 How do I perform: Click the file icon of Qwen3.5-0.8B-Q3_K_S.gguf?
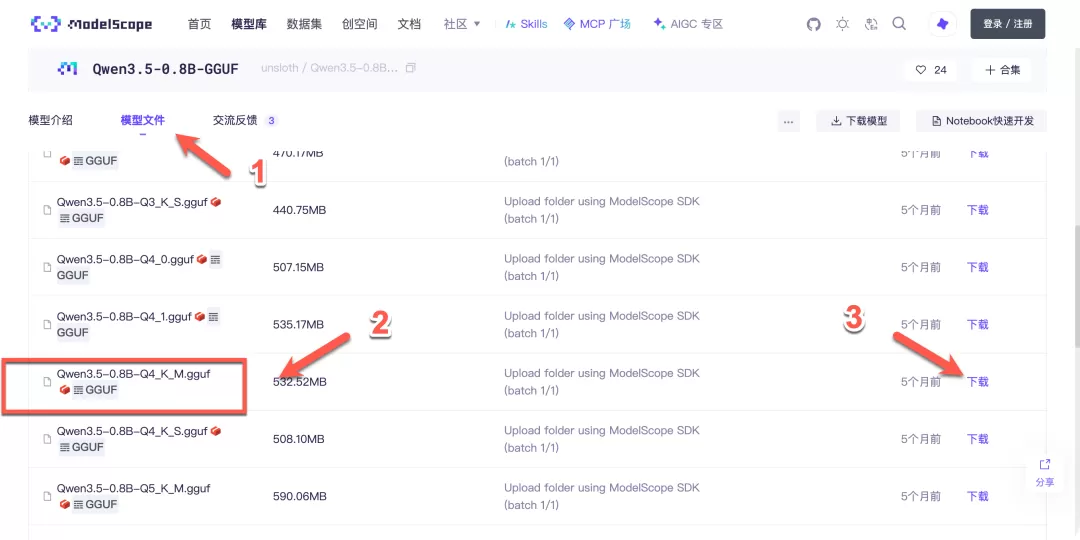tap(48, 210)
